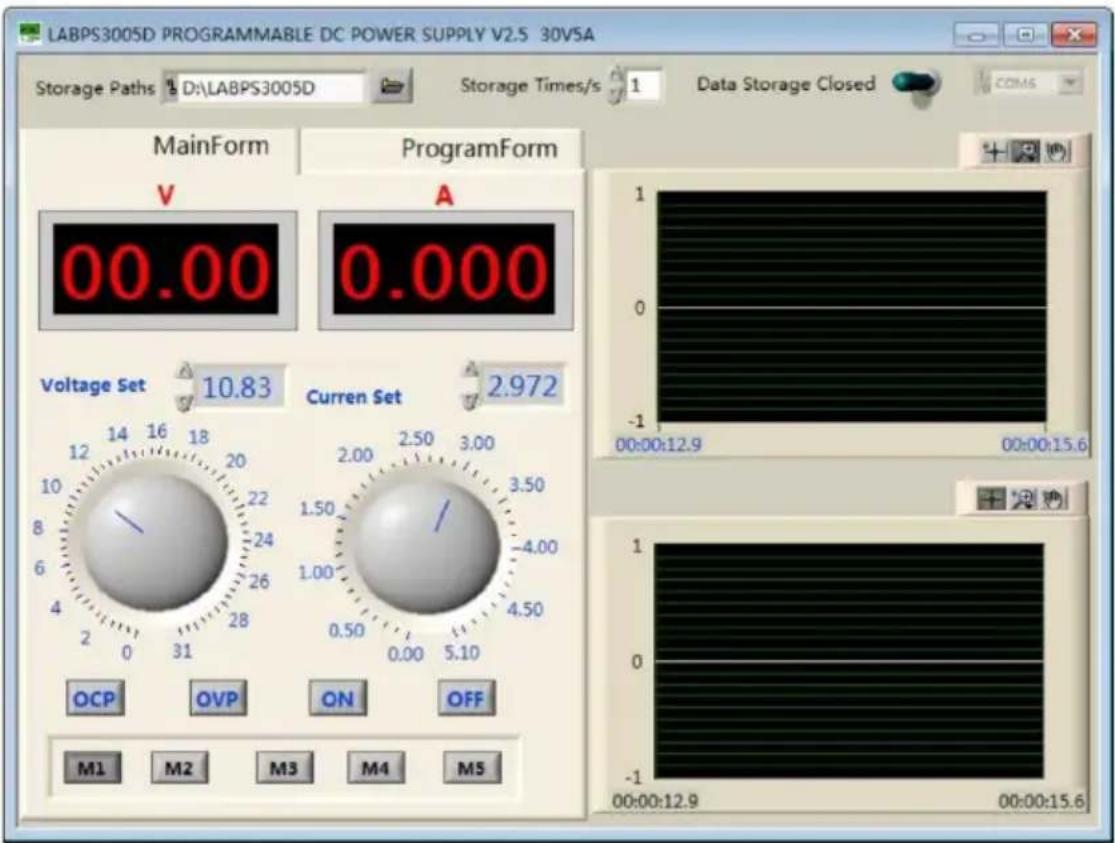Click the voltage knob dial
Image resolution: width=1115 pixels, height=843 pixels.
[x=154, y=541]
